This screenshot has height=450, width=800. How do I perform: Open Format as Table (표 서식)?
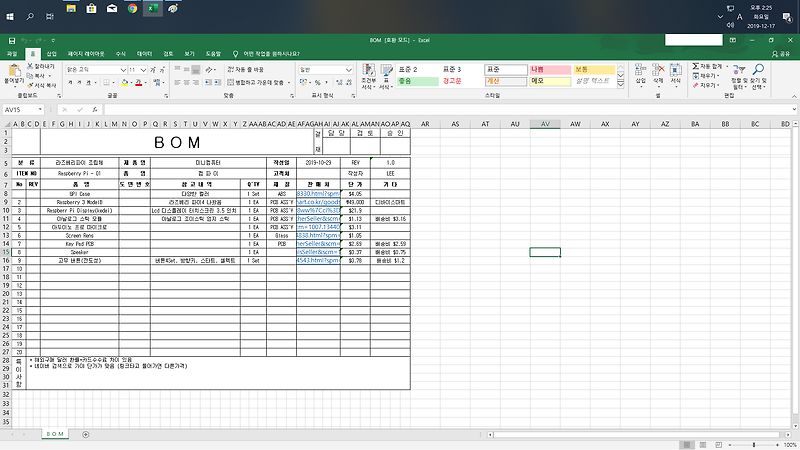[x=386, y=77]
